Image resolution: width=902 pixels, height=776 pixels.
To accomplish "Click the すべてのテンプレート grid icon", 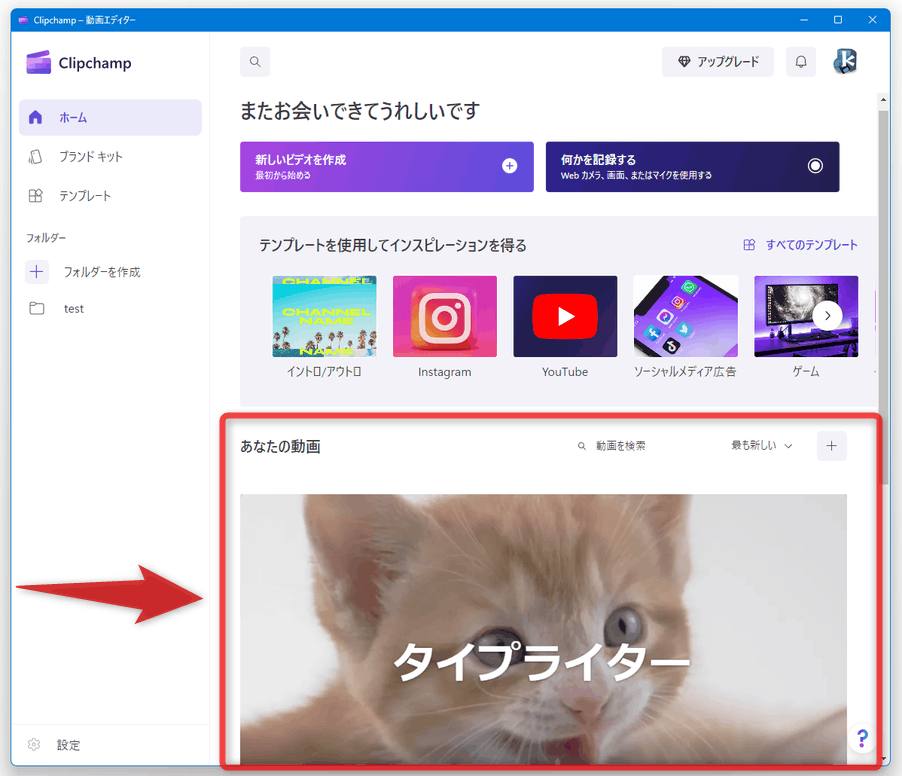I will [x=749, y=245].
